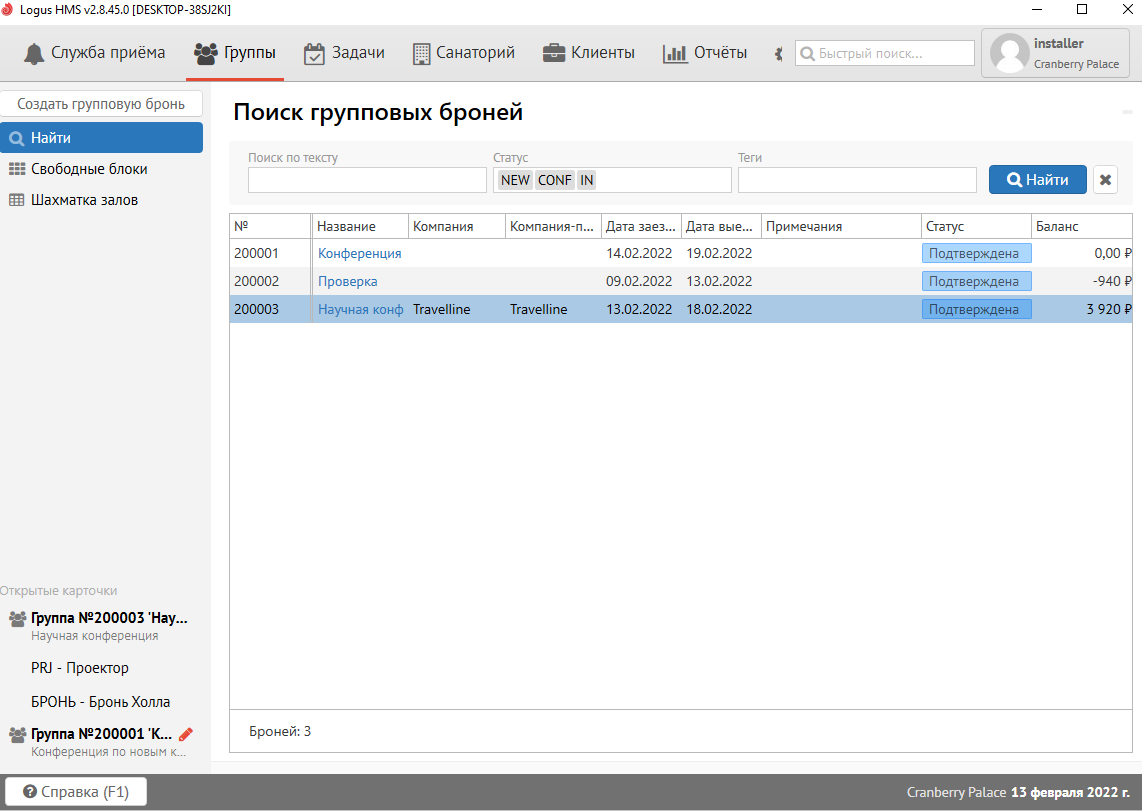
Task: Open the Задачи calendar section
Action: click(344, 53)
